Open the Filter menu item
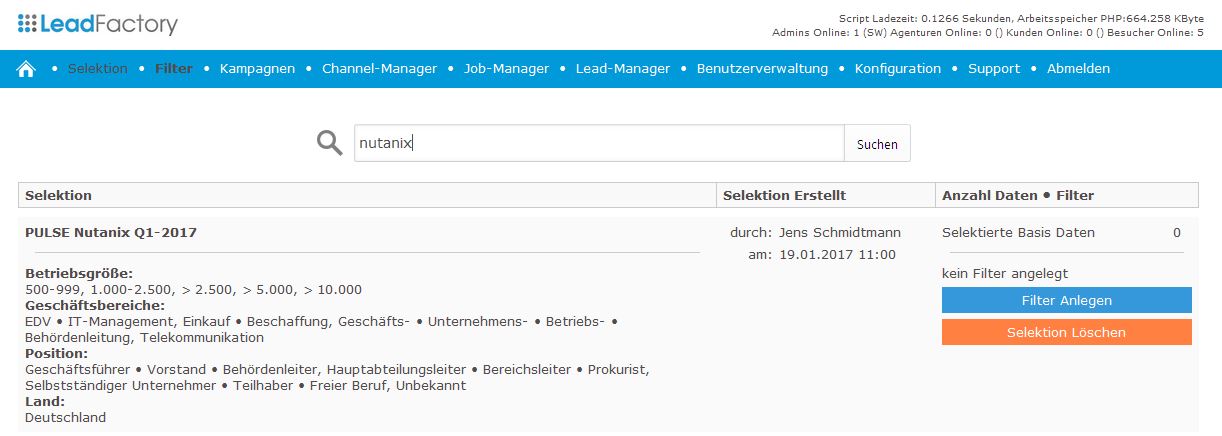The image size is (1222, 436). pyautogui.click(x=174, y=69)
